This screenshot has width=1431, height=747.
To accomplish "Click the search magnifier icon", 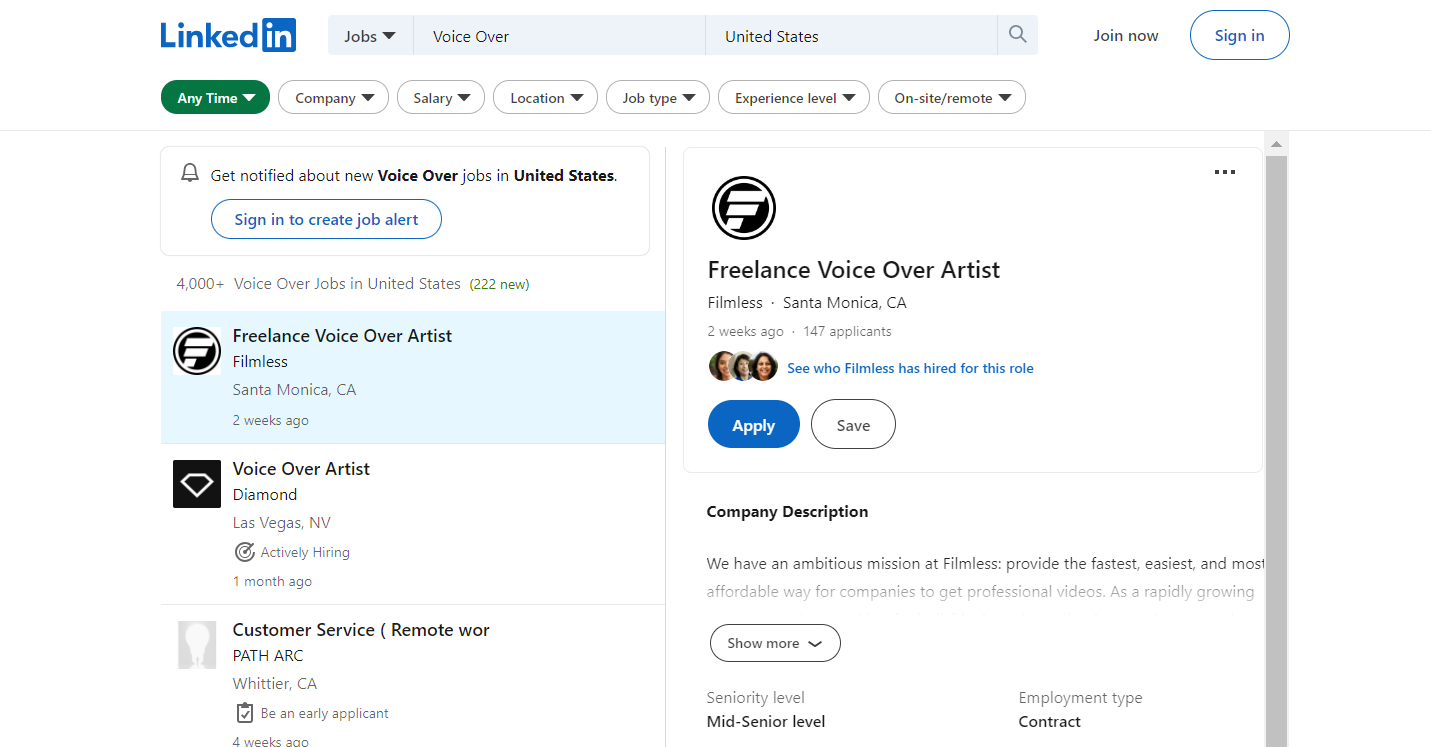I will [x=1017, y=35].
